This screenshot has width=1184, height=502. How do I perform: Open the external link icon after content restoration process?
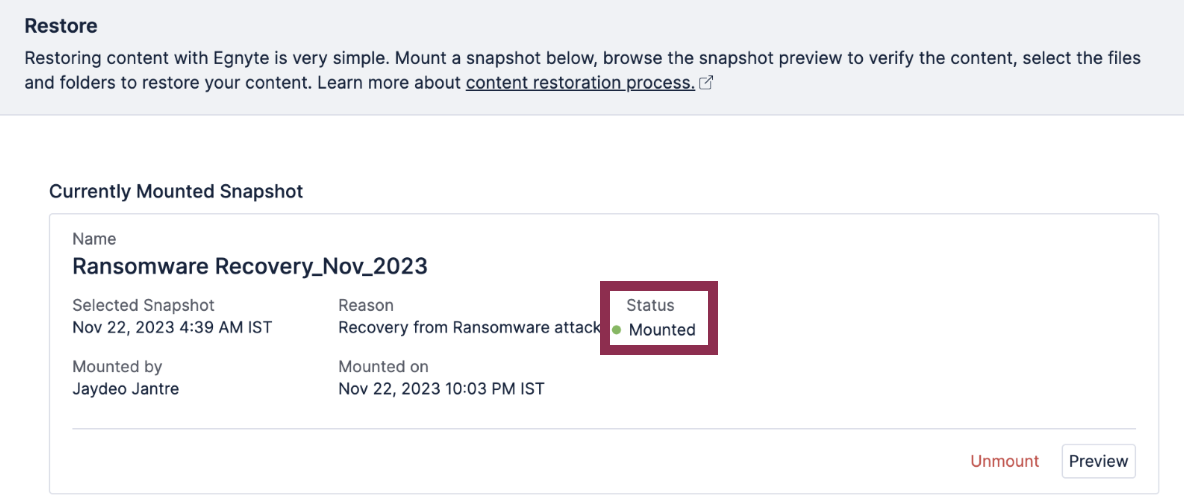coord(706,84)
